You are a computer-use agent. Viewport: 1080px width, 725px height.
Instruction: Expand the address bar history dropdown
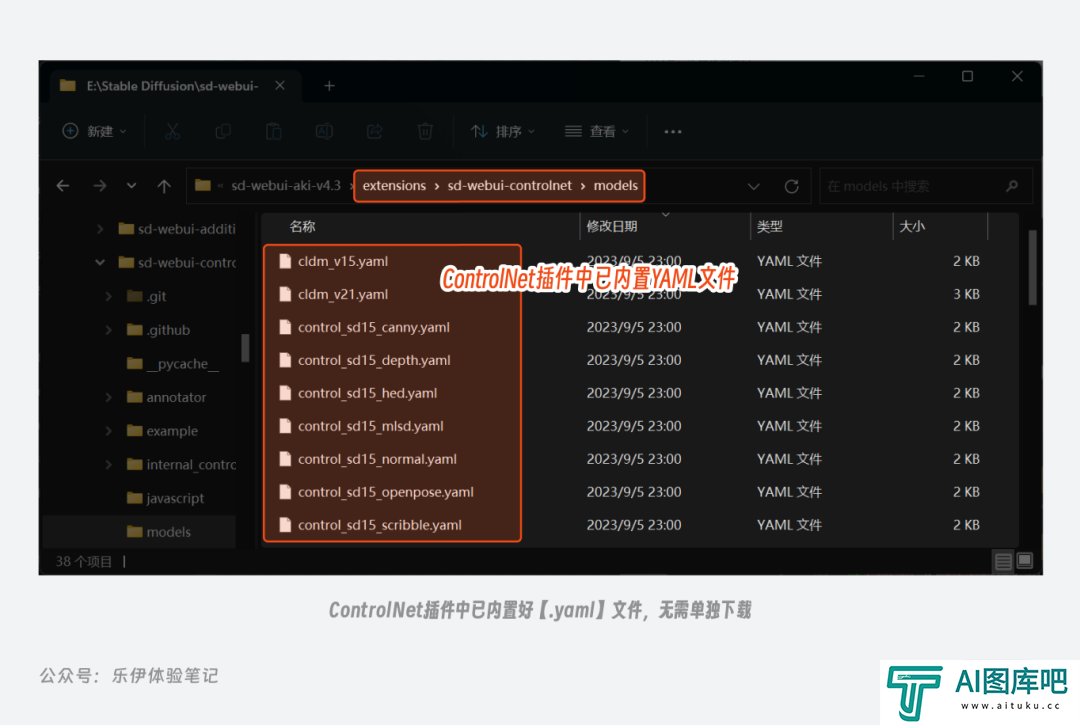(754, 186)
